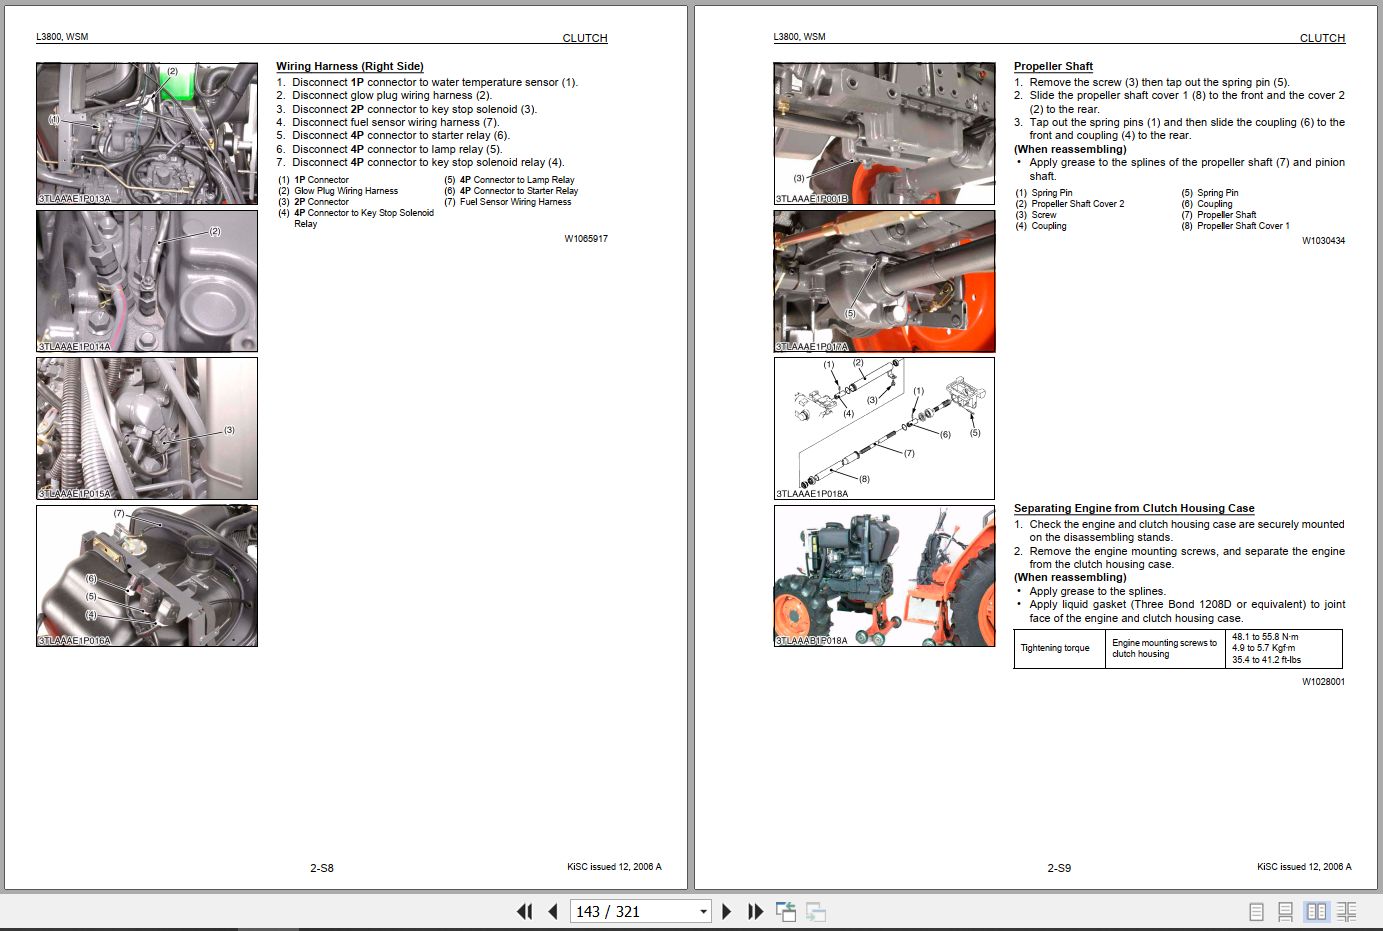1383x931 pixels.
Task: Toggle two-page facing layout
Action: click(1317, 911)
